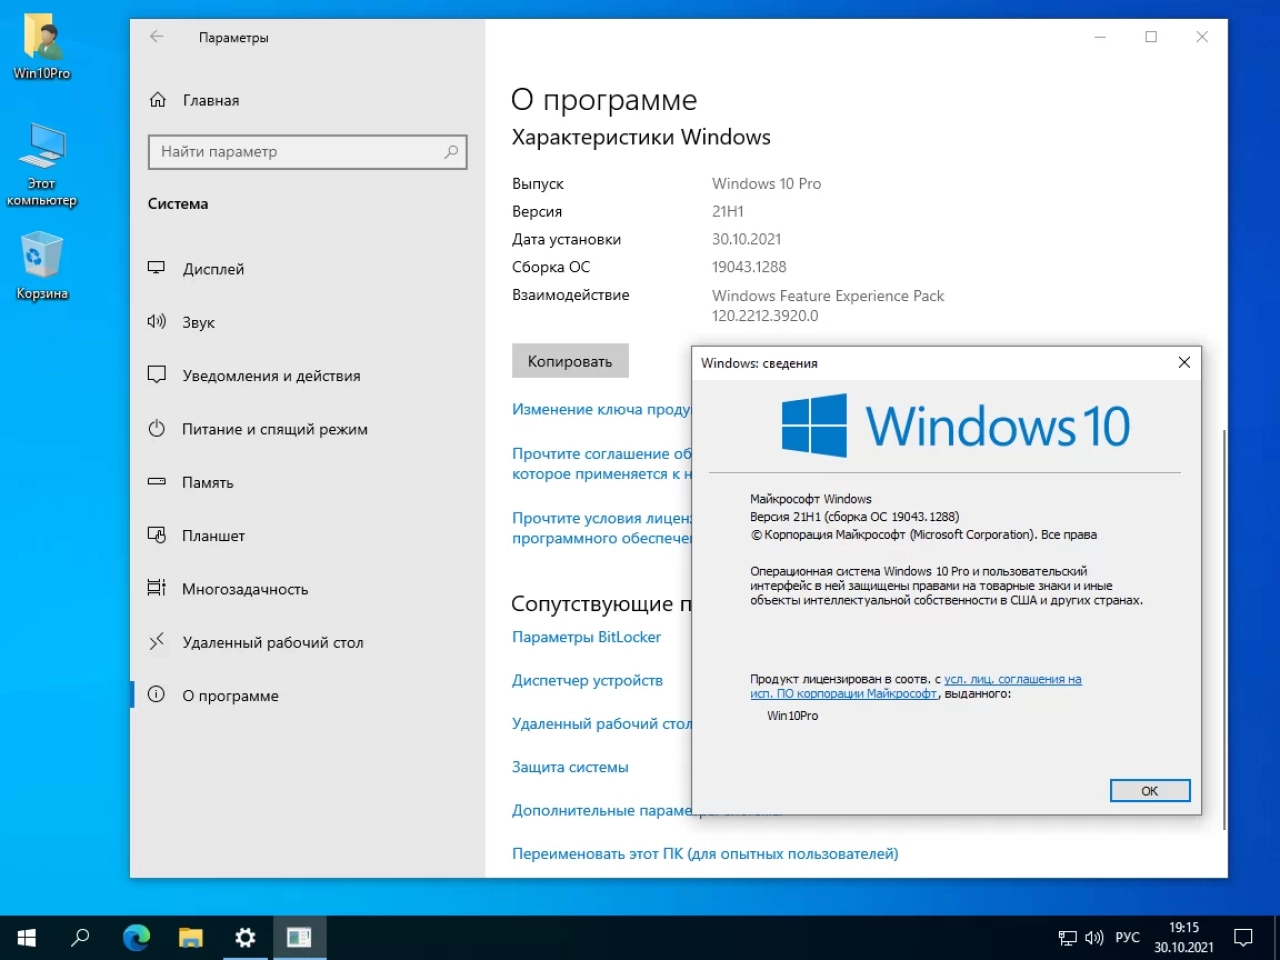Click the 'Win10Pro' licensee name in winver

click(x=792, y=716)
